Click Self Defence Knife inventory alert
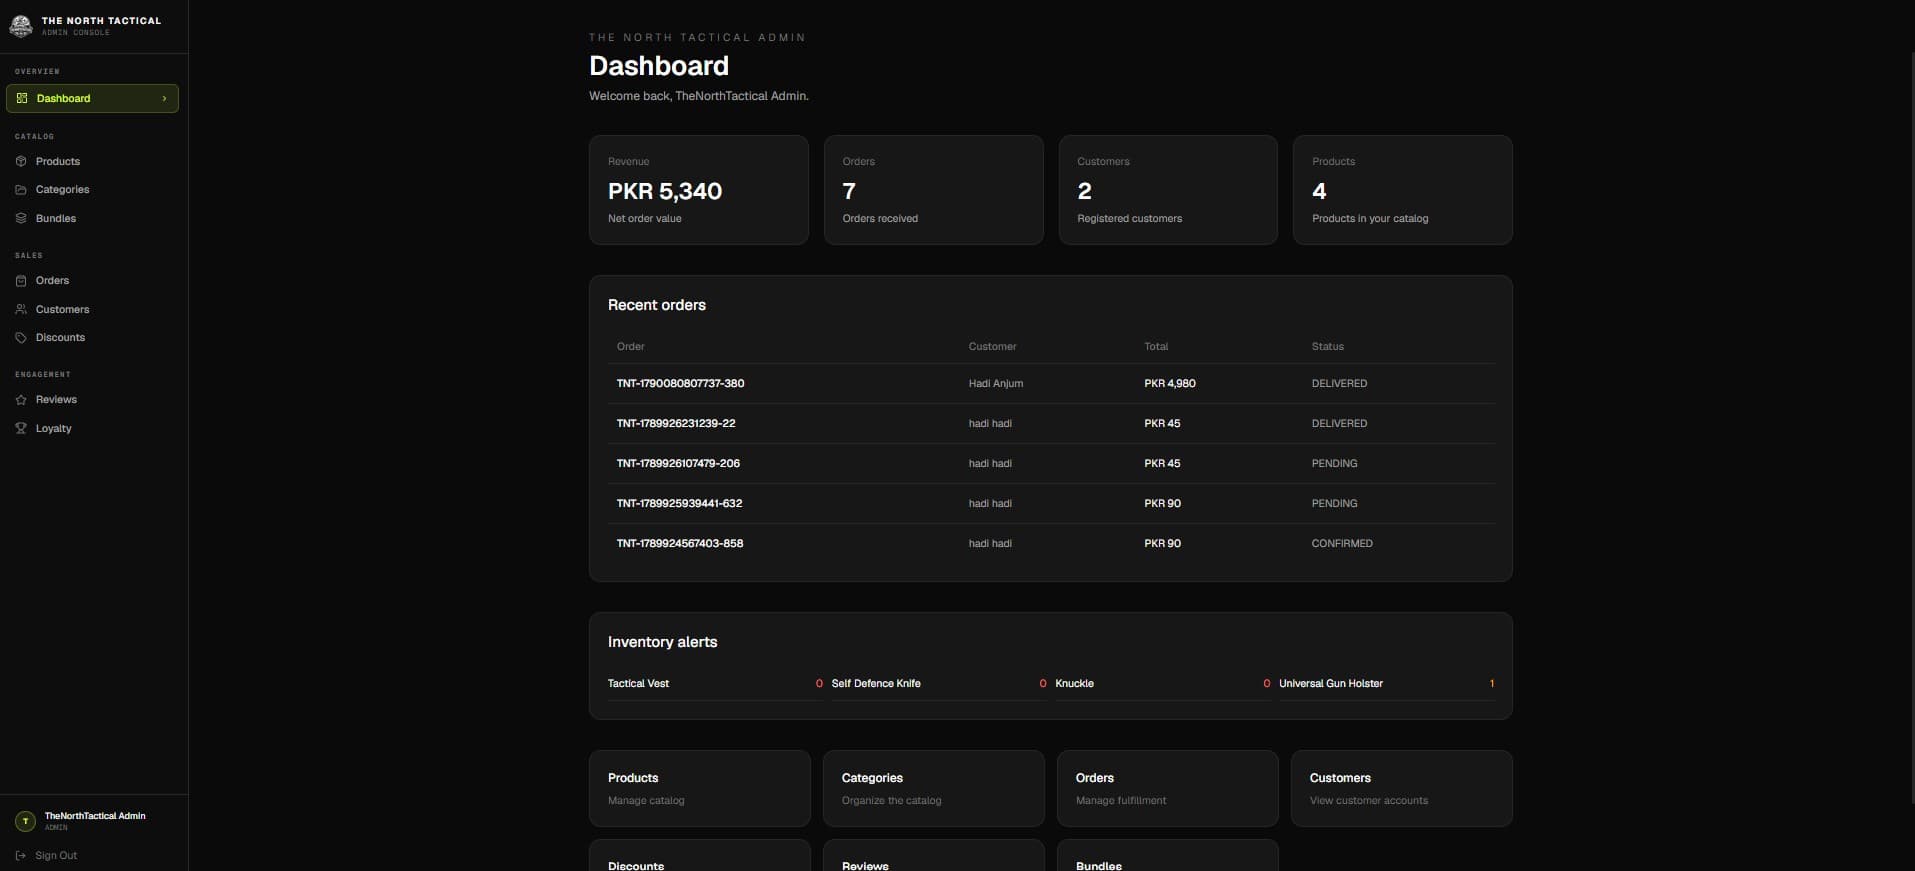 tap(939, 684)
